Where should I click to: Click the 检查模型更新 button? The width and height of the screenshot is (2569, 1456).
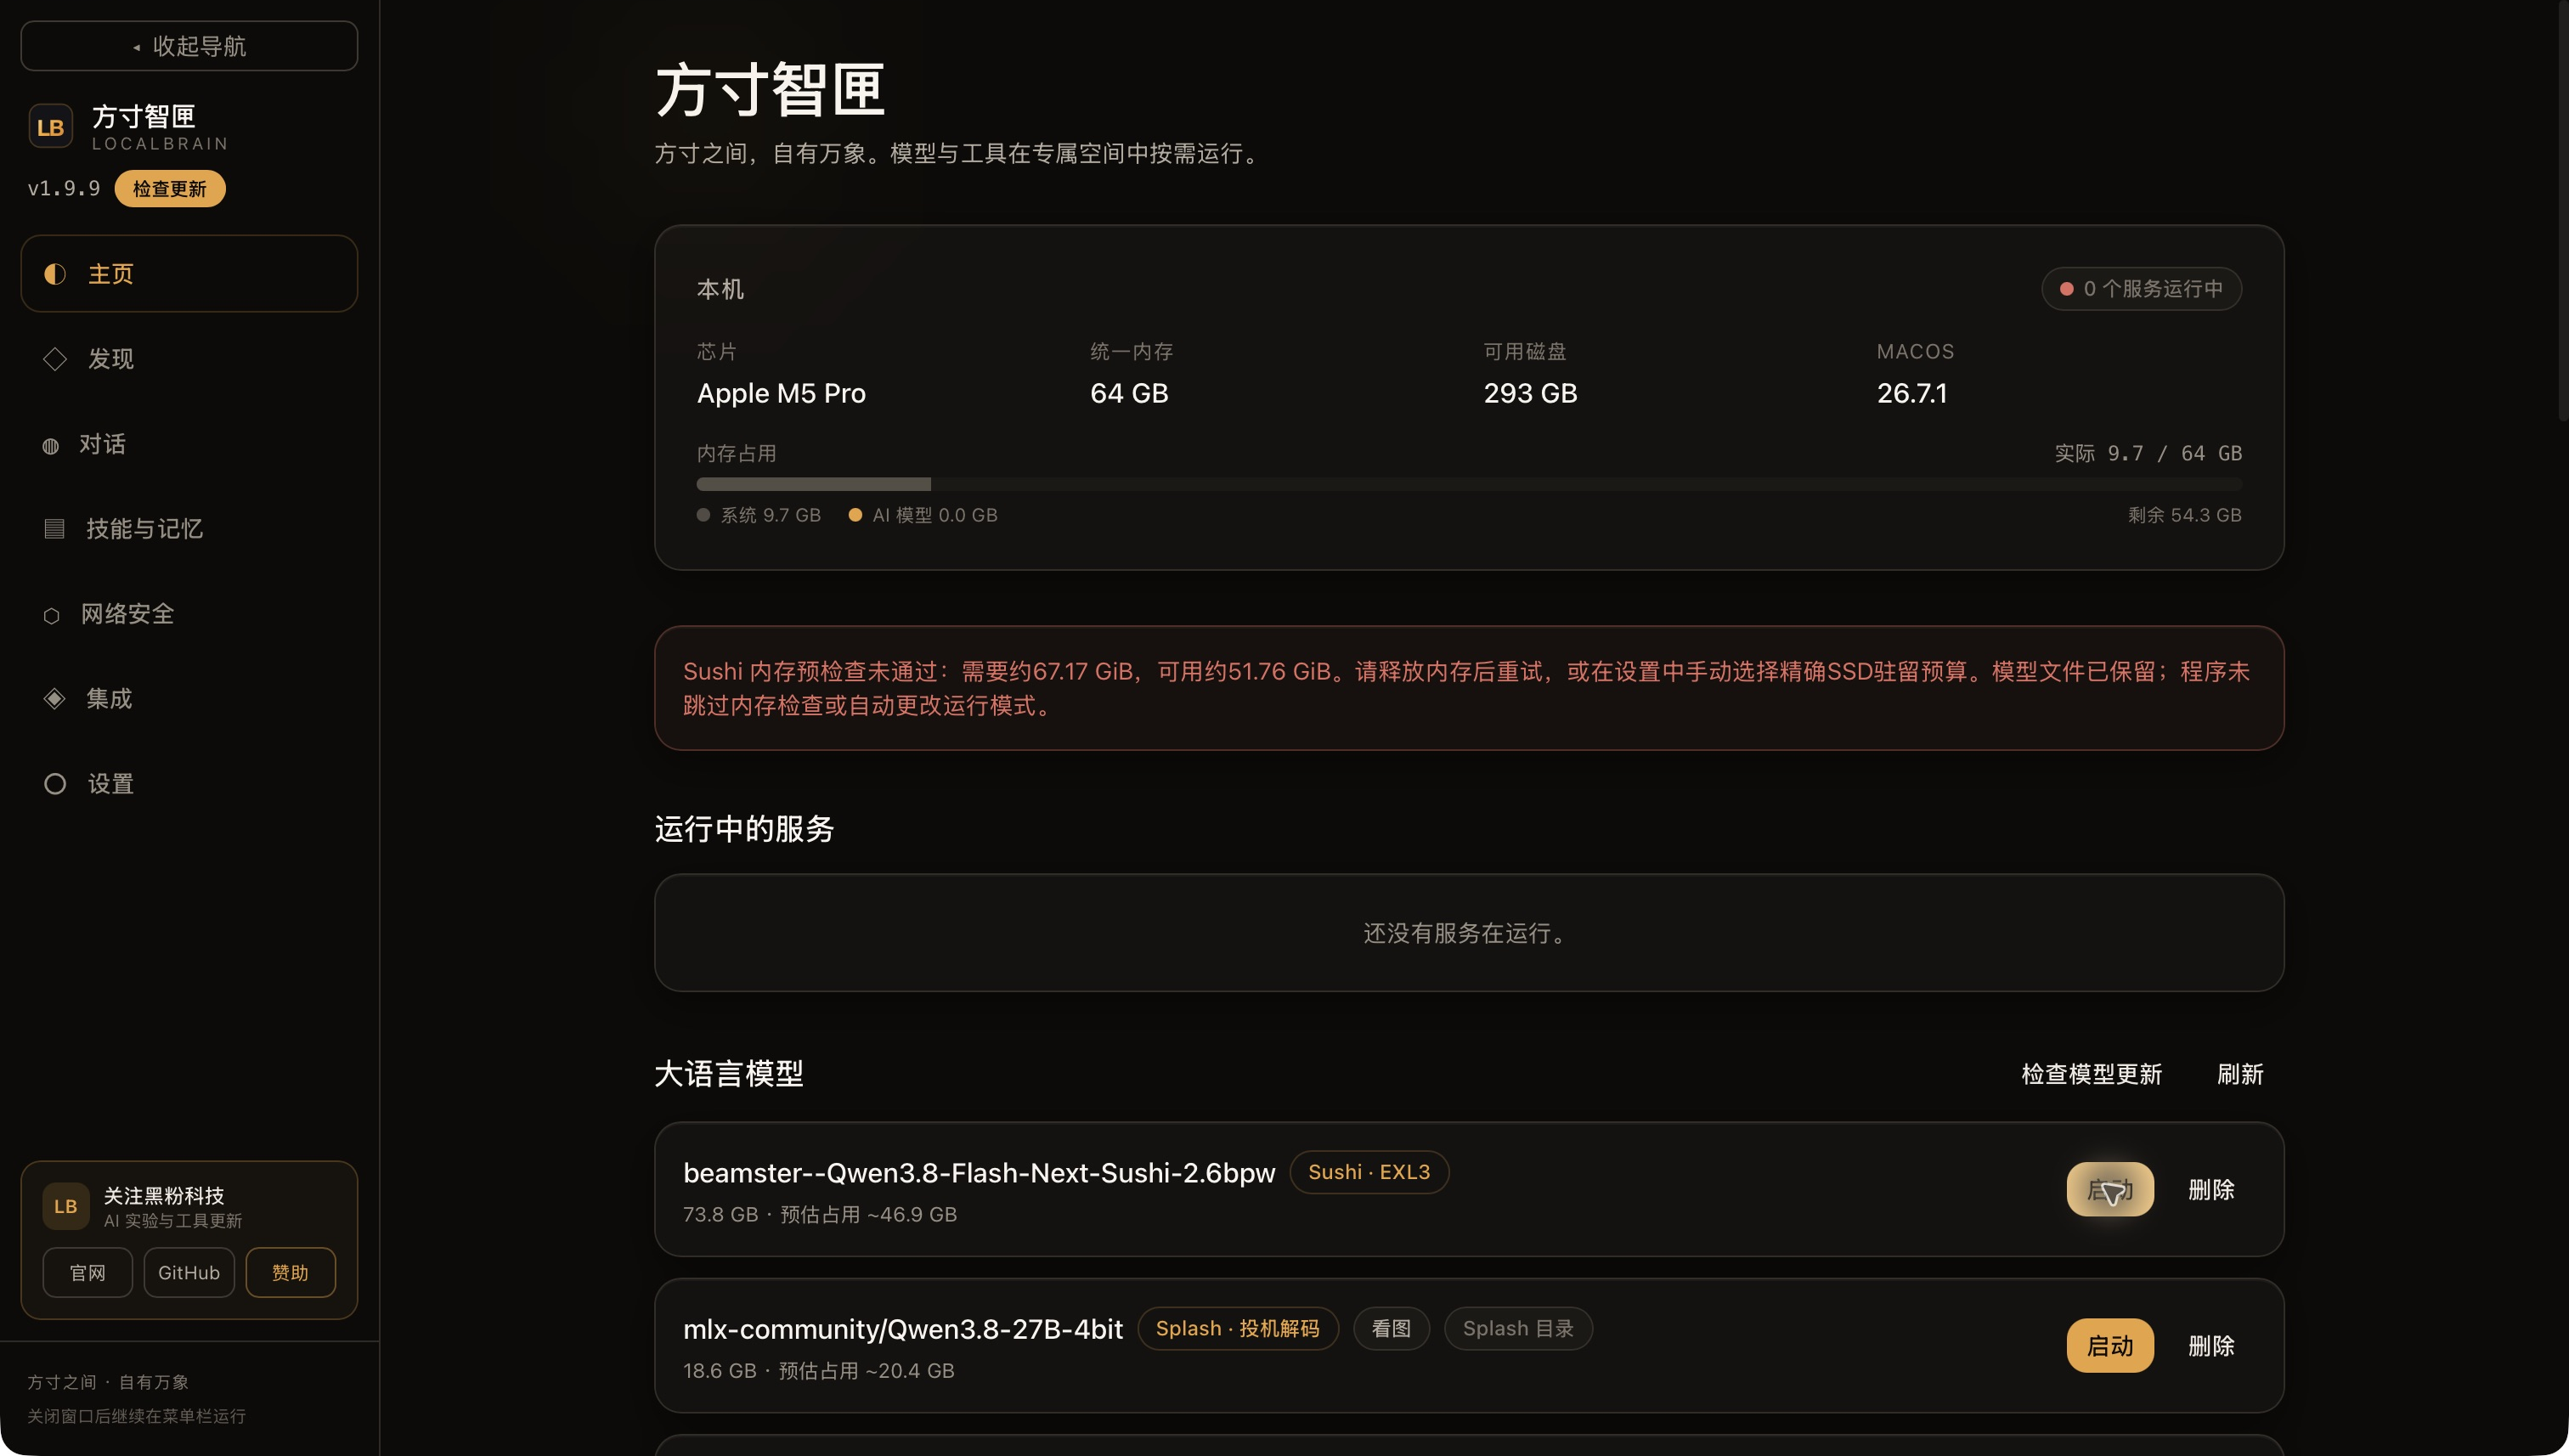2092,1074
